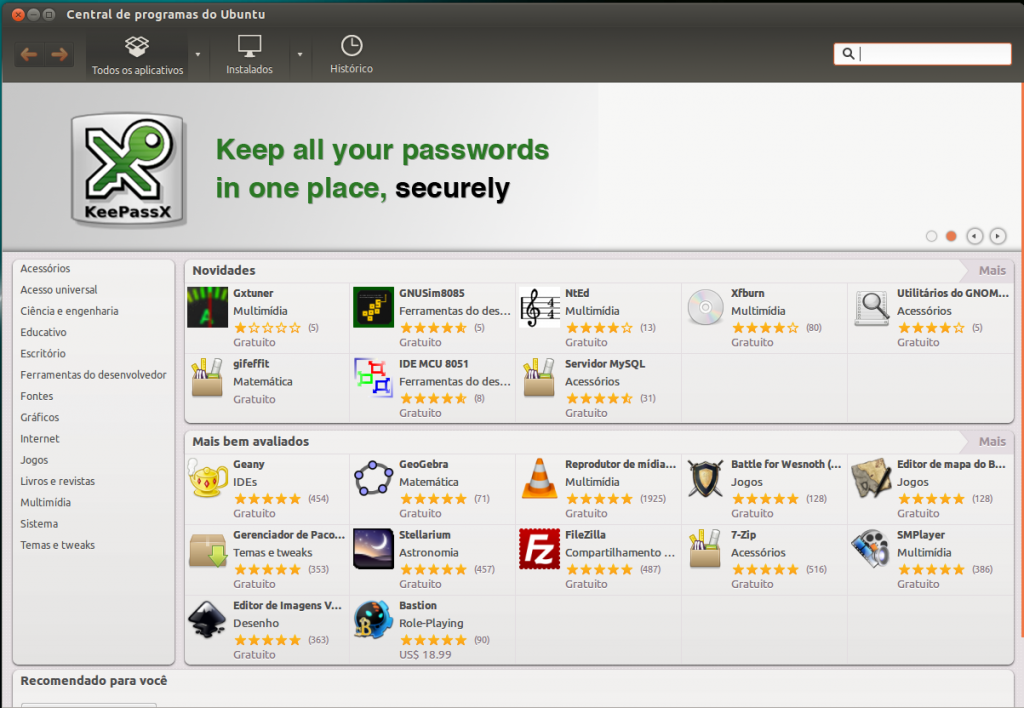Show the Instalados software view
Screen dimensions: 1024x708
249,55
